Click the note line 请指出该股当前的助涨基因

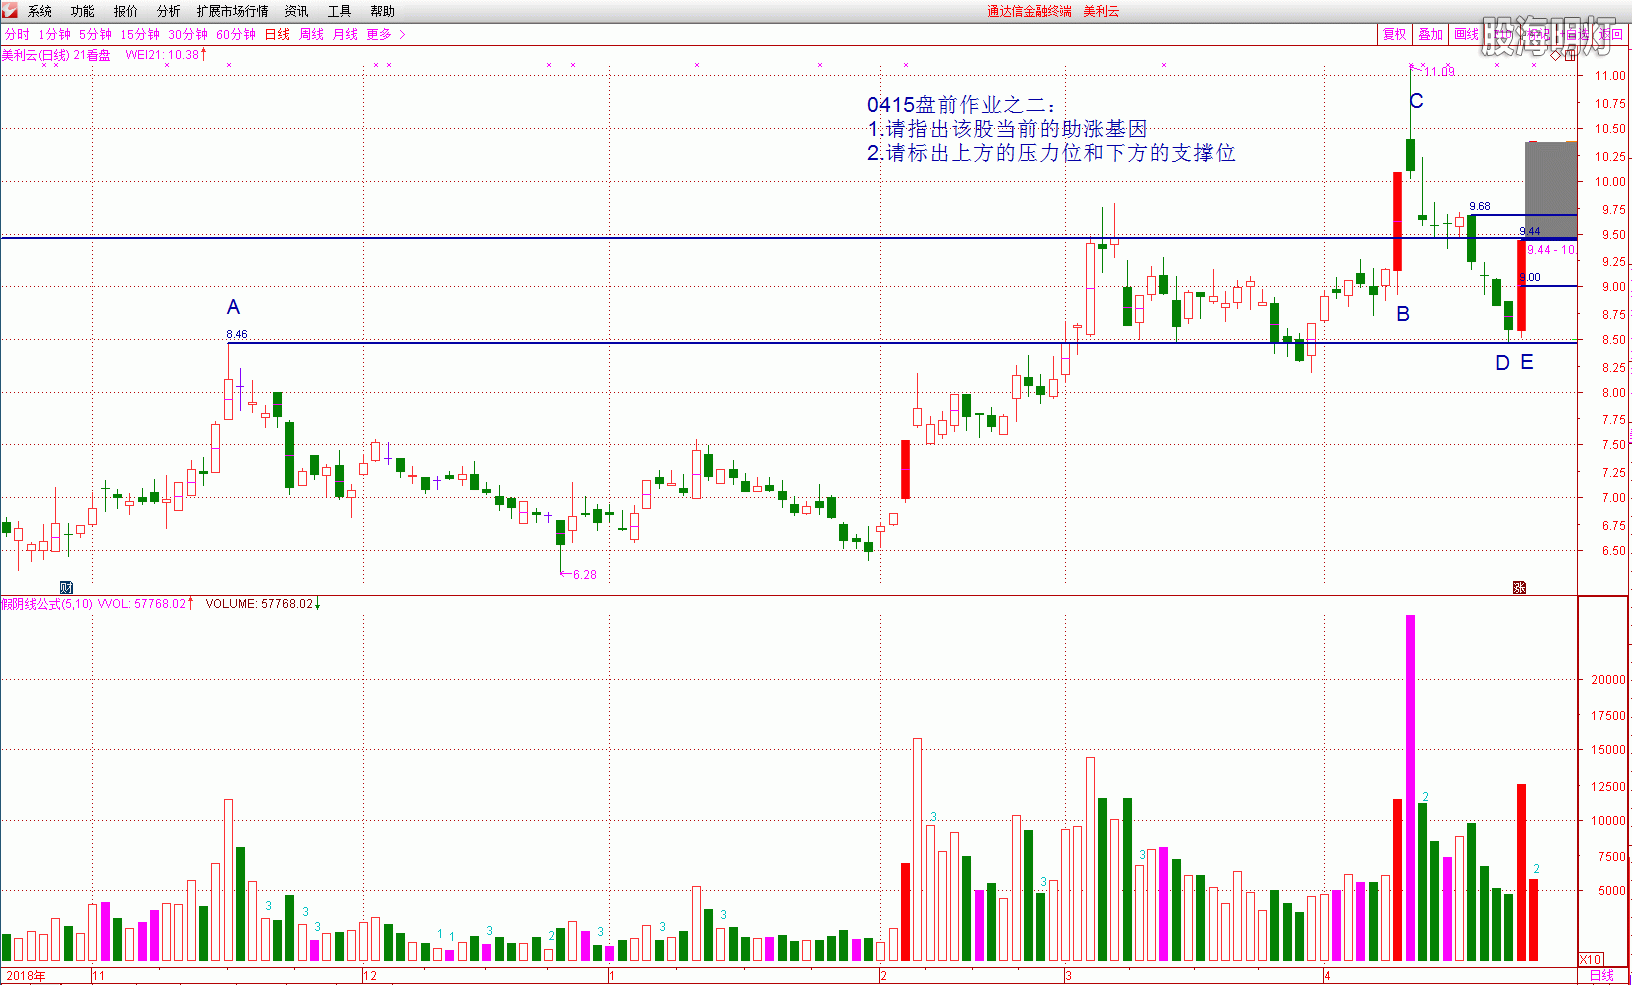coord(1017,129)
